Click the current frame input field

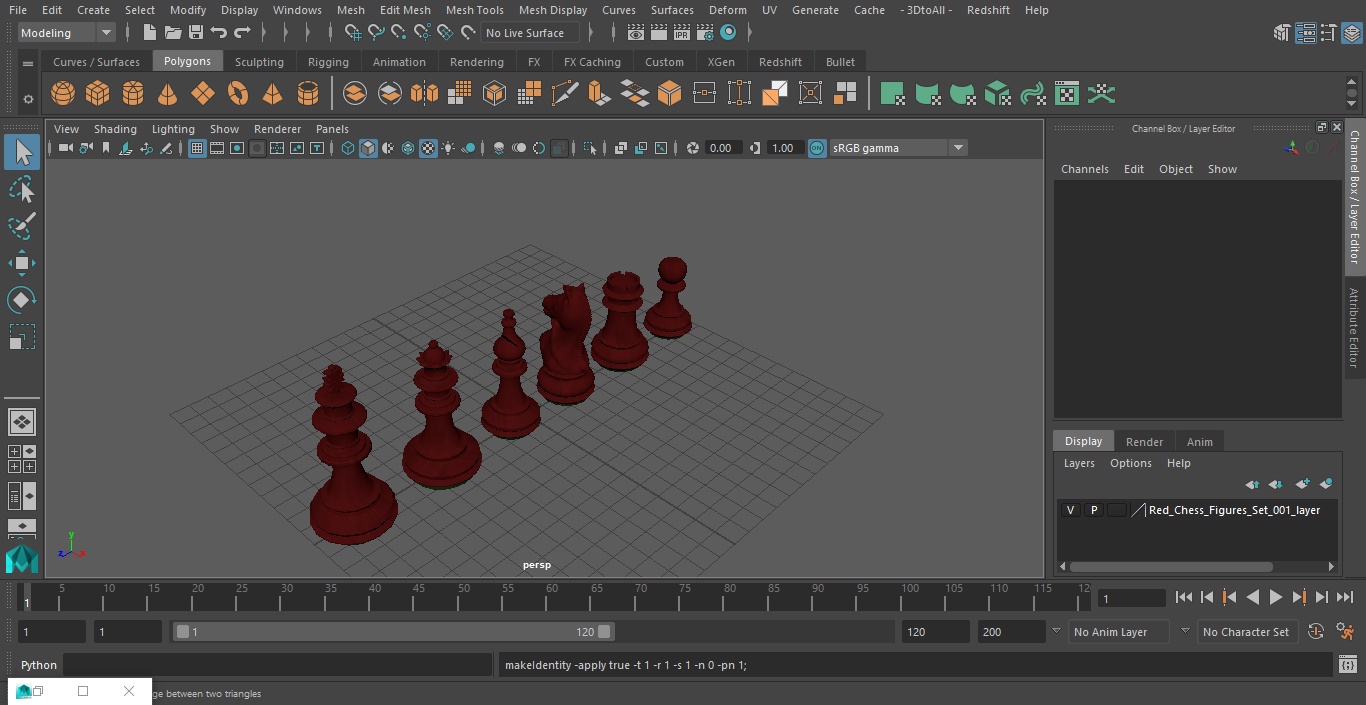(x=1131, y=598)
